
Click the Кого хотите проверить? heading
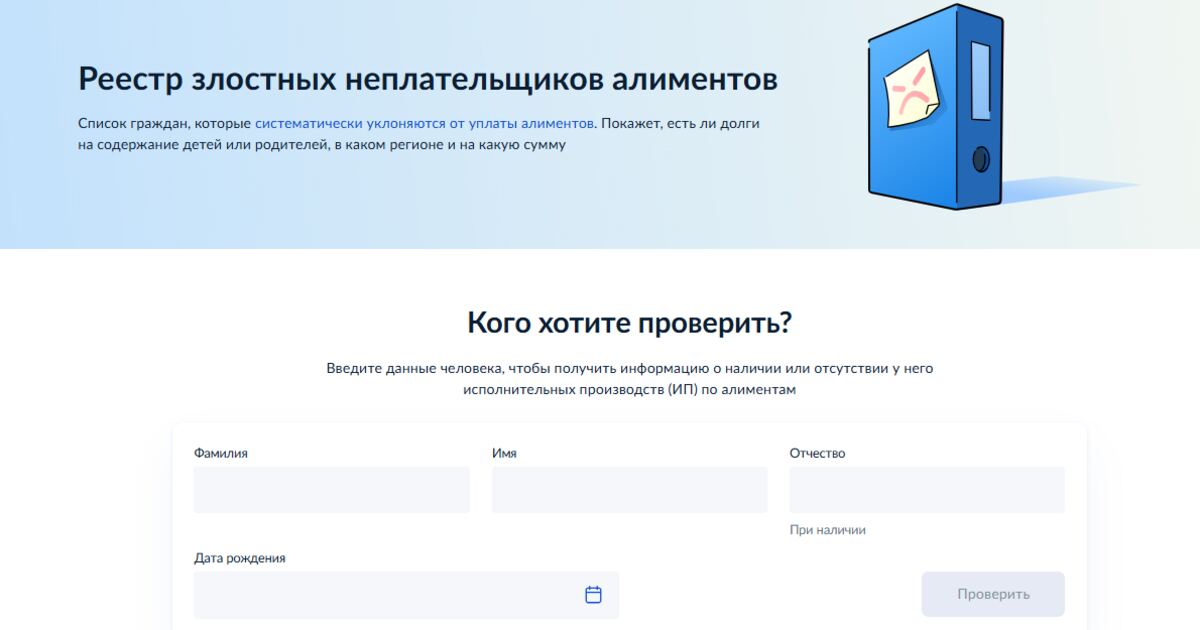pyautogui.click(x=629, y=323)
